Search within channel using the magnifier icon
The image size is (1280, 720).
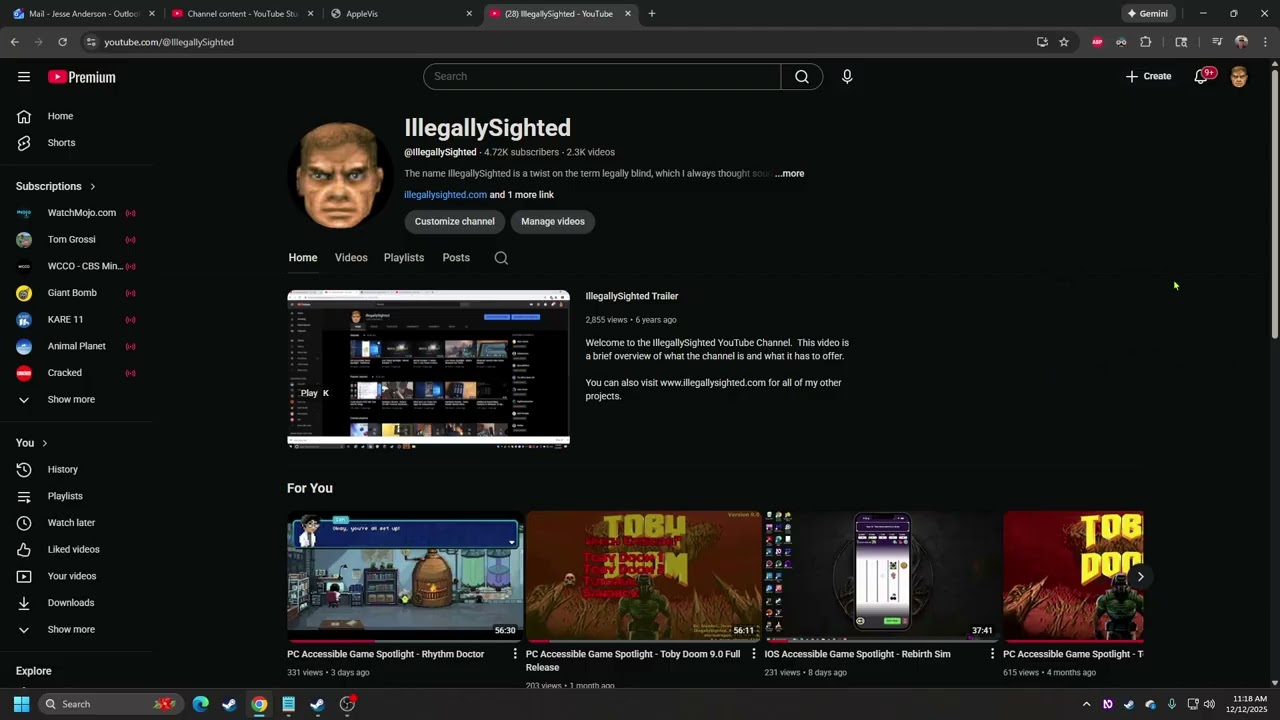pos(501,258)
